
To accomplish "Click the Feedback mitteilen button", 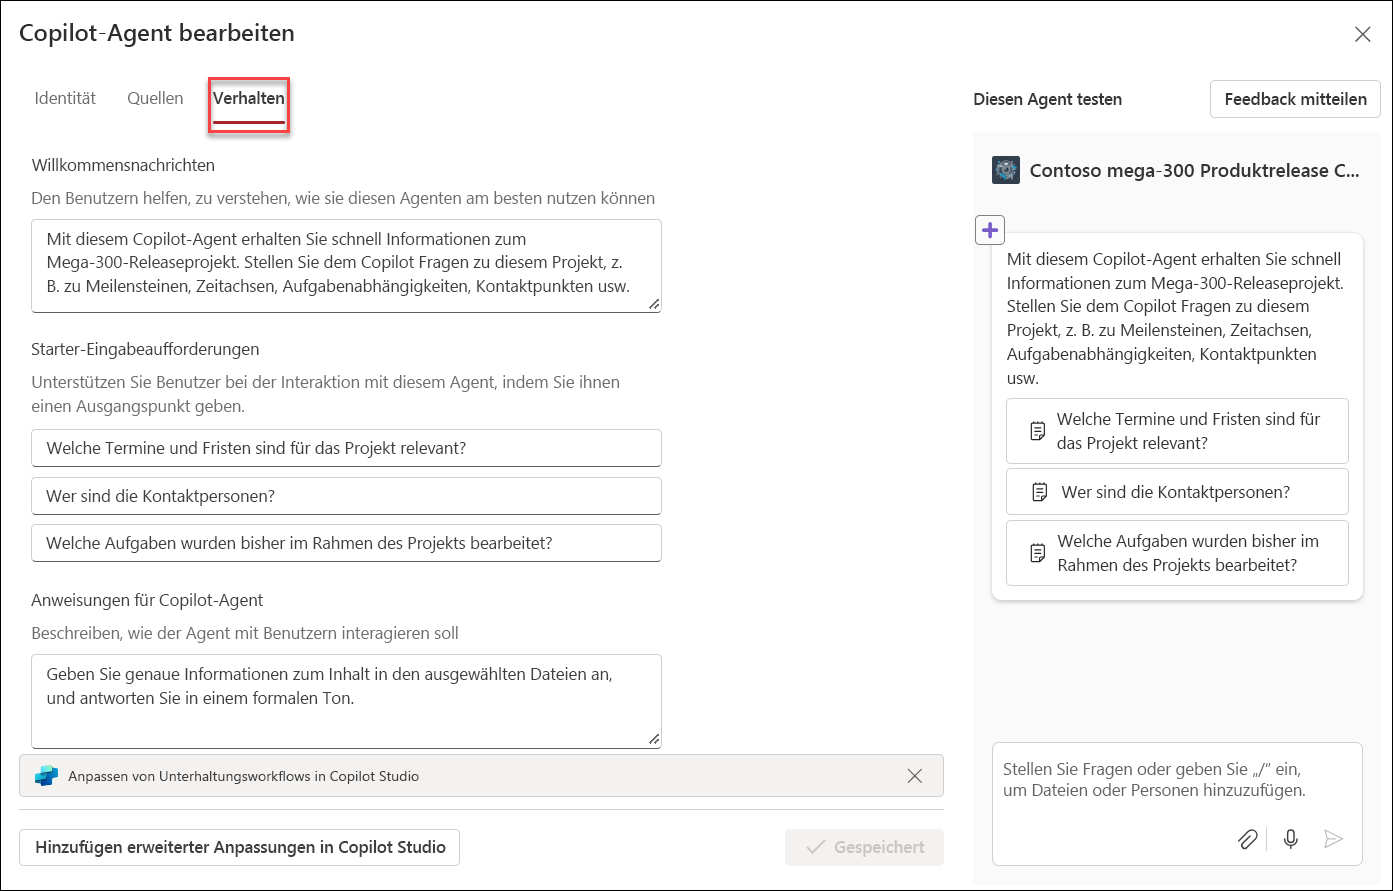I will (x=1295, y=99).
